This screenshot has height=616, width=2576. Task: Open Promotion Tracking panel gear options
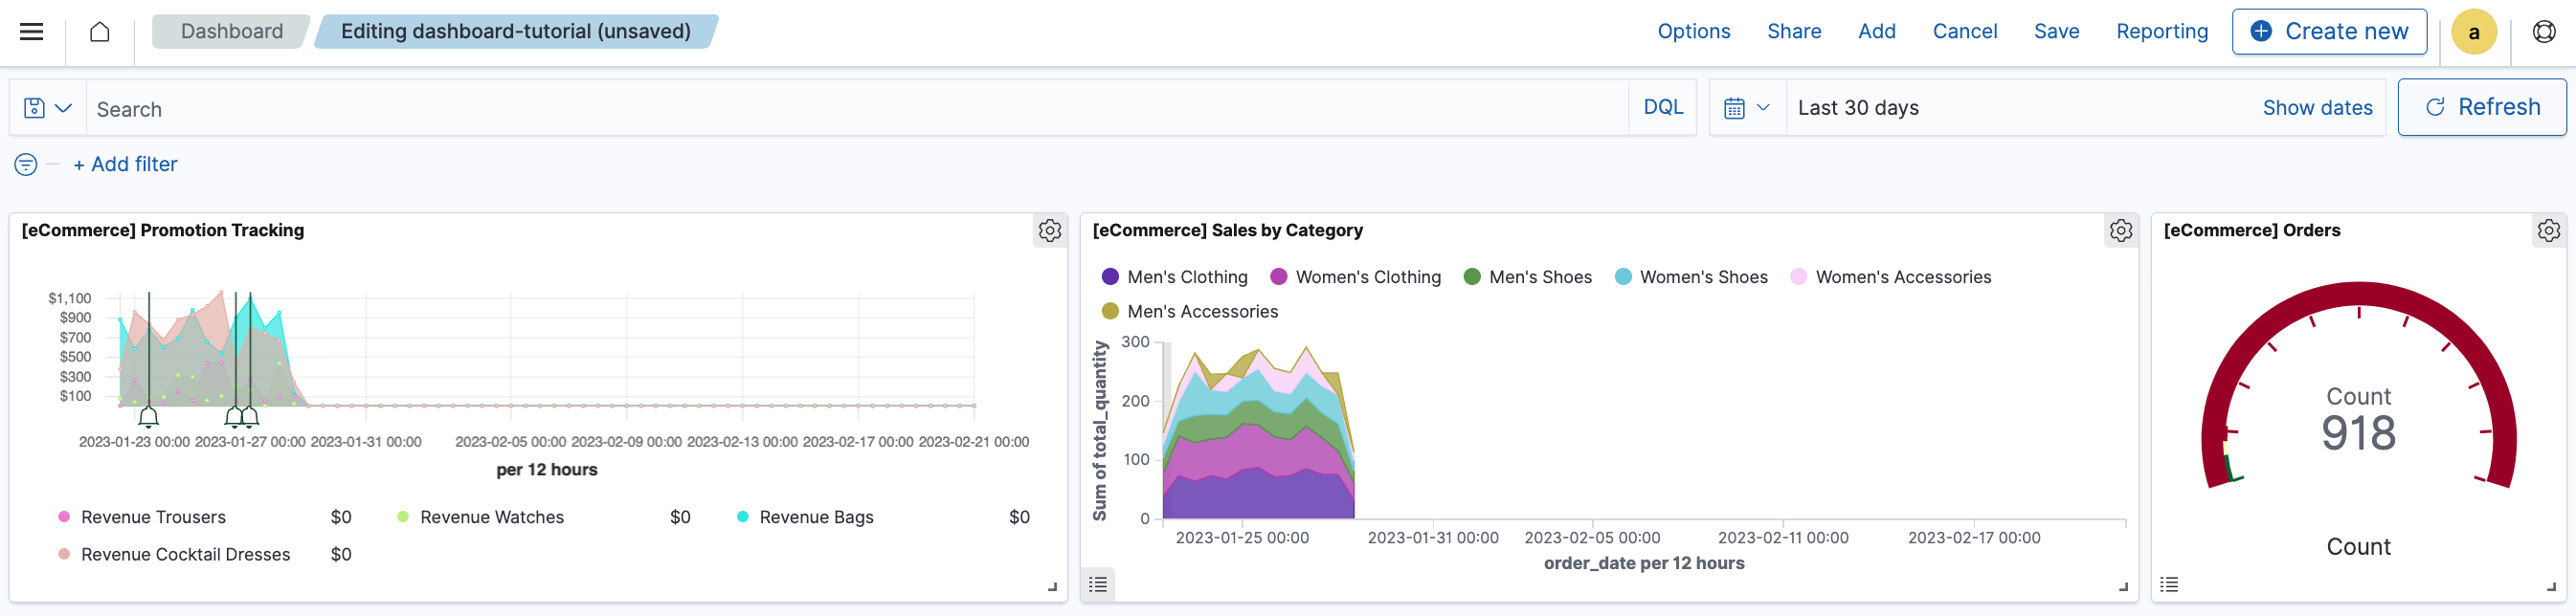coord(1049,231)
